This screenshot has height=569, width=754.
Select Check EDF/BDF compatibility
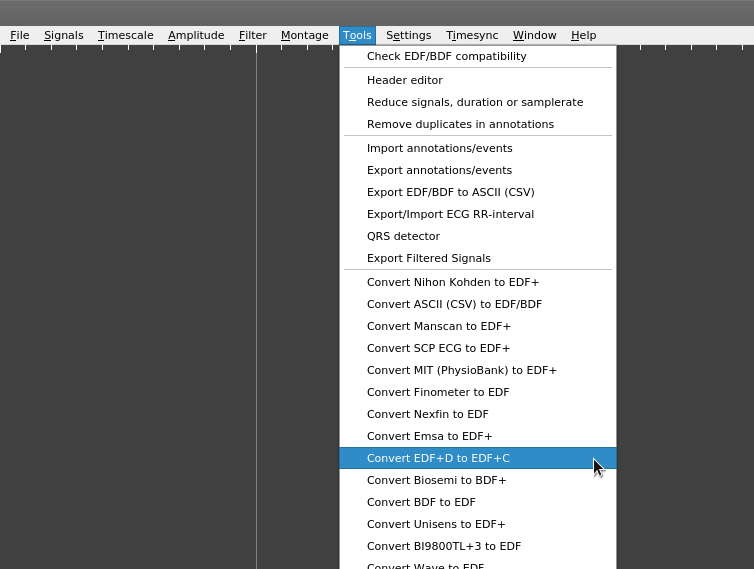(x=446, y=57)
